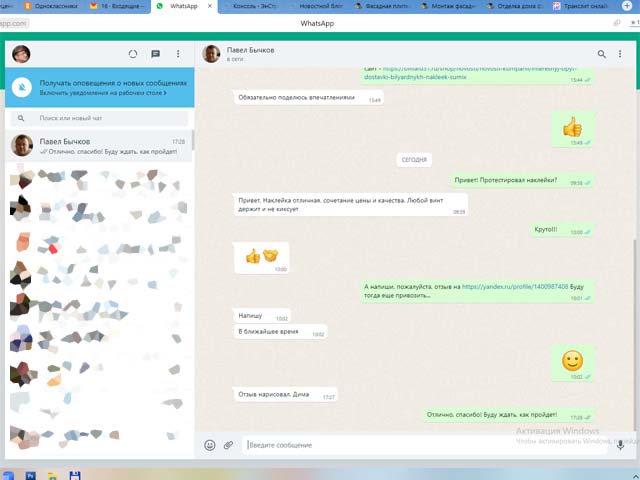The image size is (640, 480).
Task: Select message 'В ближайшее время'
Action: (x=280, y=332)
